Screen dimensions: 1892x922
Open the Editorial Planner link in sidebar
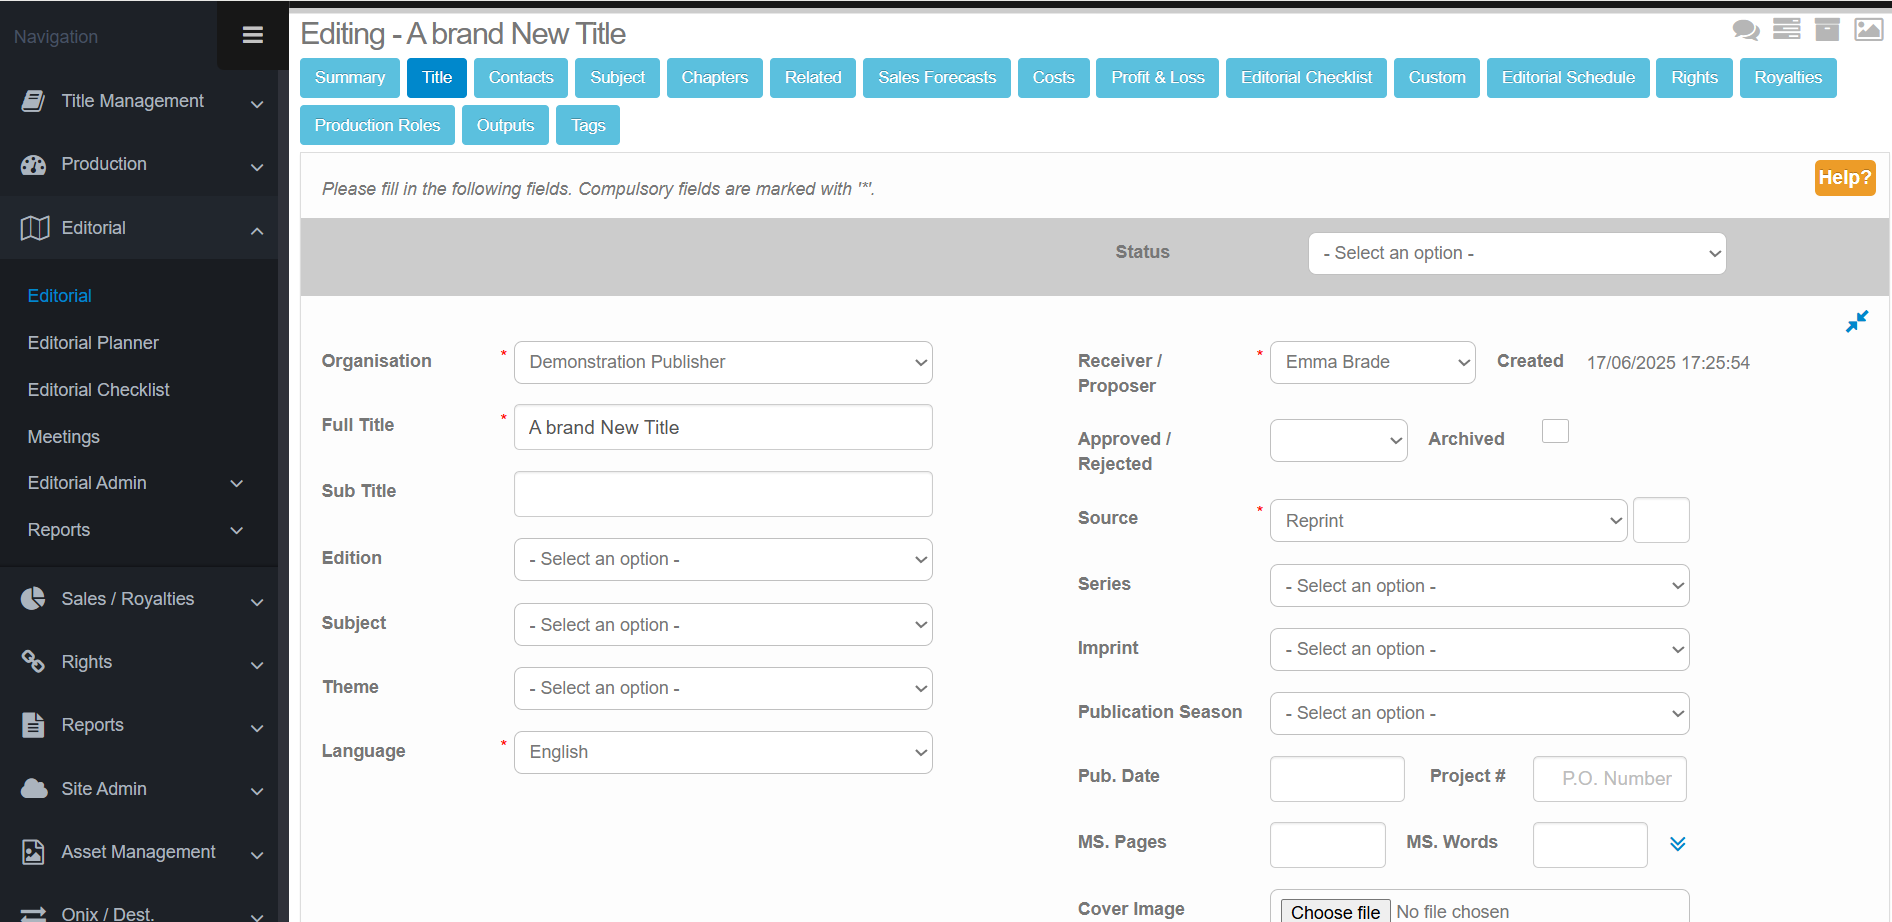tap(93, 343)
